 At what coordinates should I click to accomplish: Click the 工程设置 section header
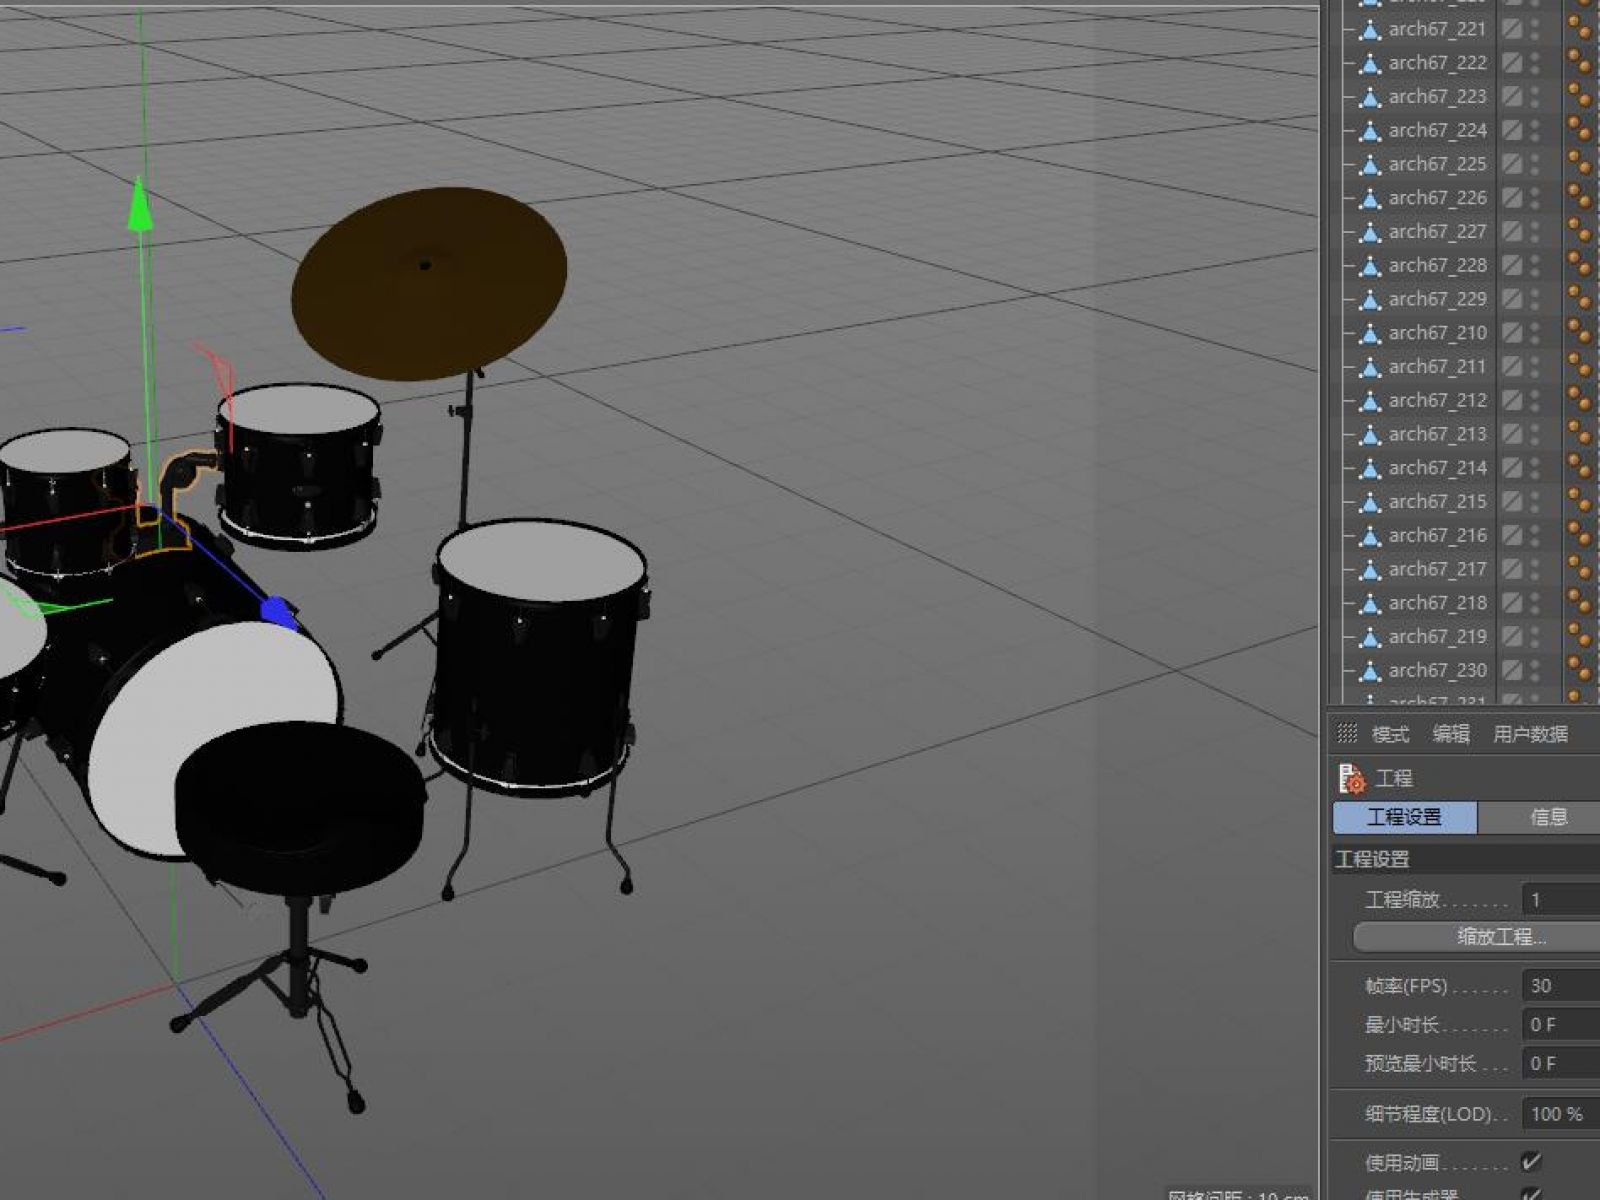click(1465, 859)
